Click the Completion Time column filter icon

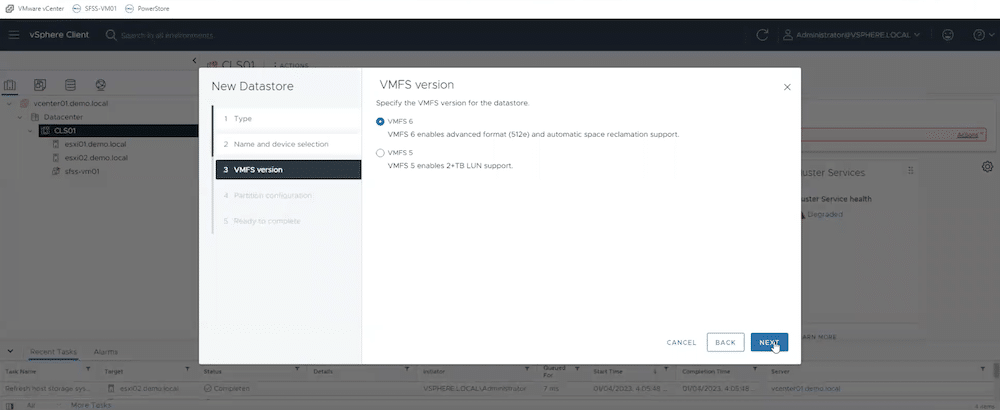[756, 369]
